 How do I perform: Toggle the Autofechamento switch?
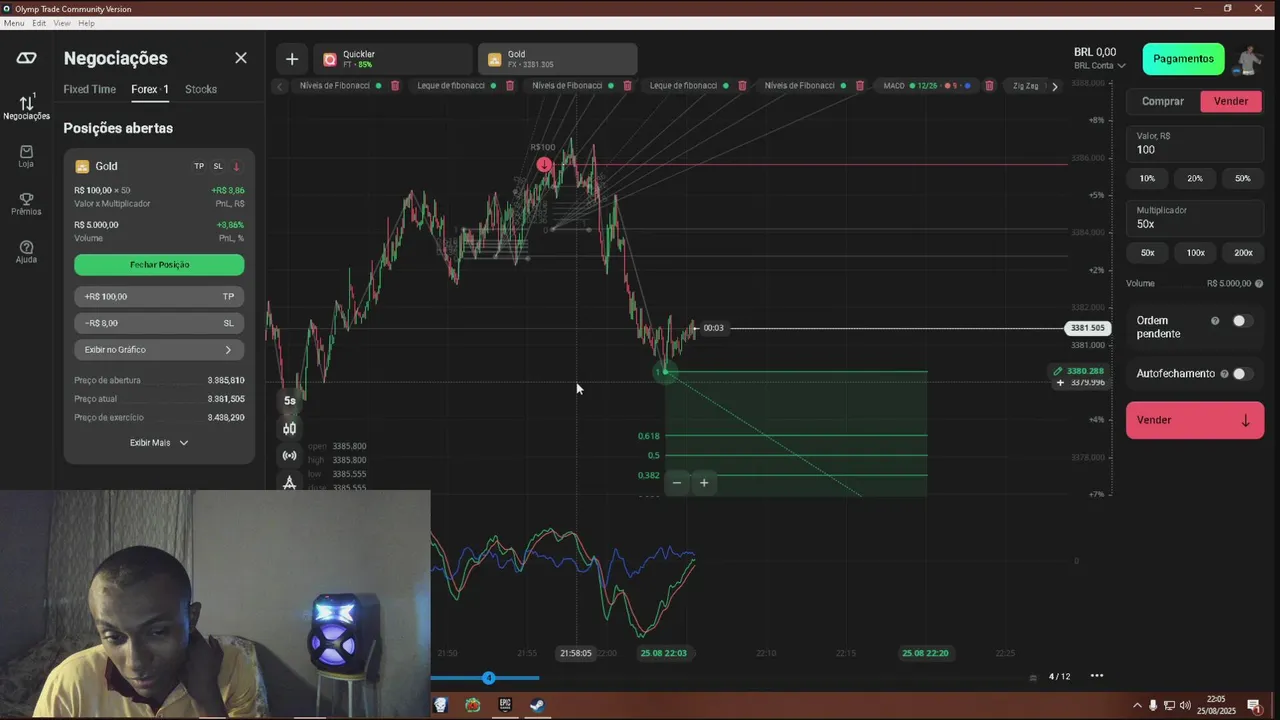click(1242, 373)
